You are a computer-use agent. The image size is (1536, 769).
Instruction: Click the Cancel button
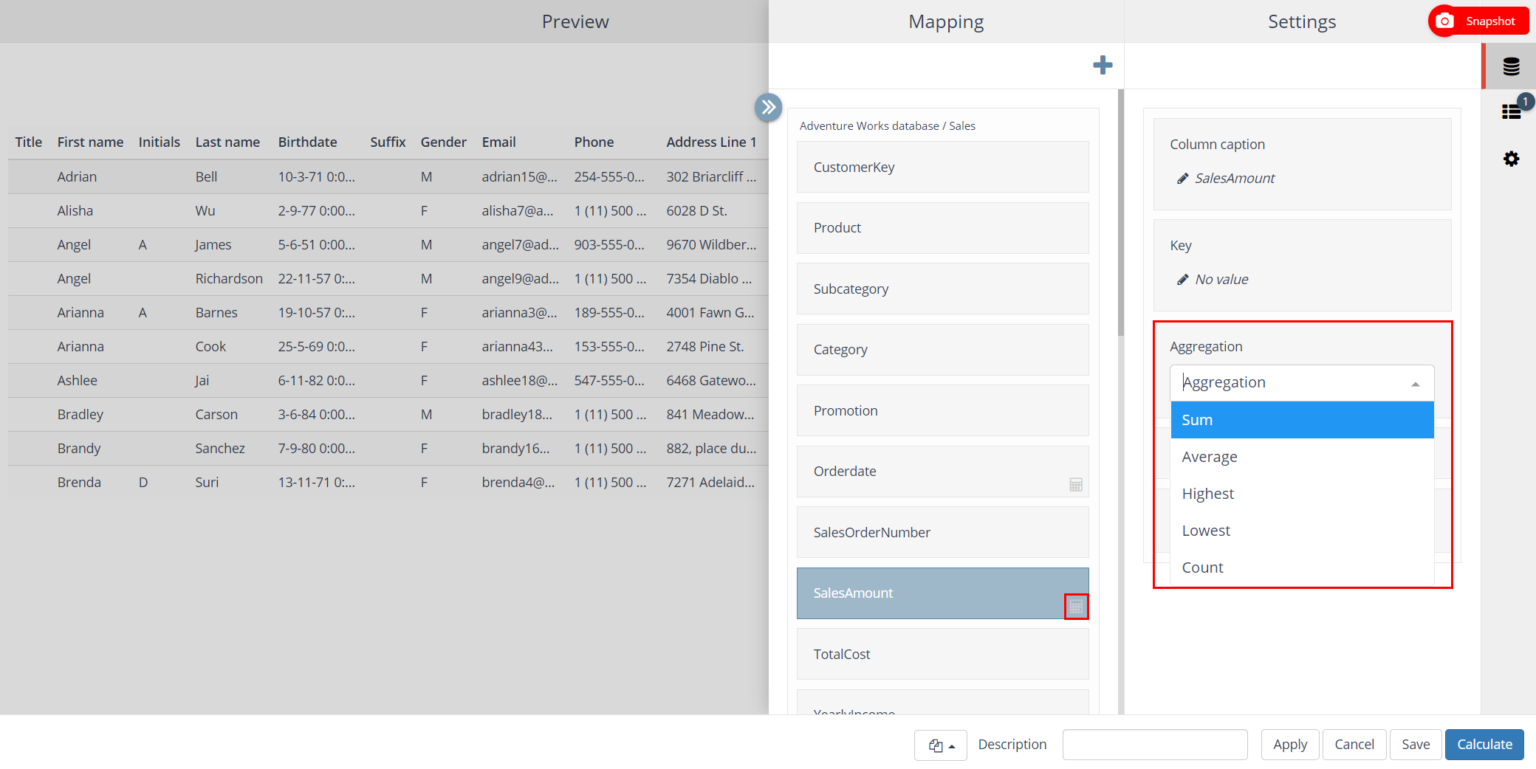[1354, 745]
